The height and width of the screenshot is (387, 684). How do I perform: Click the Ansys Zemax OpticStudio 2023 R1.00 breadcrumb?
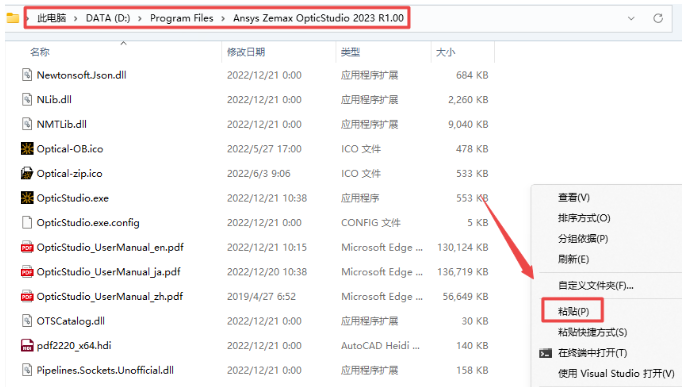tap(318, 18)
